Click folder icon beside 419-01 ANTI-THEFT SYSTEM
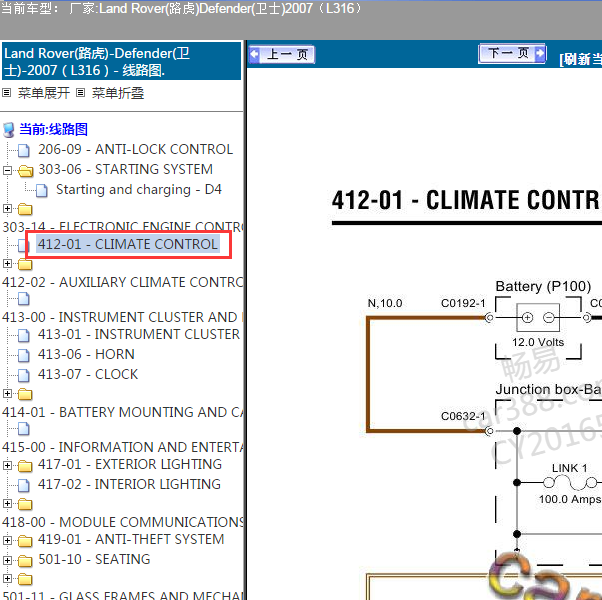Viewport: 602px width, 600px height. pyautogui.click(x=25, y=541)
